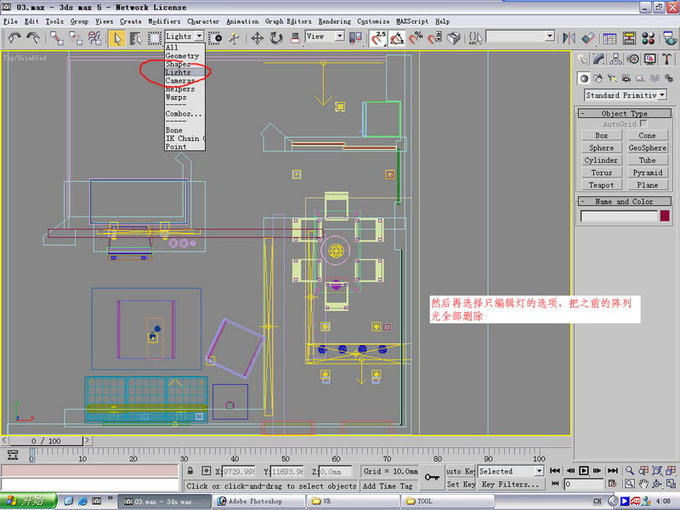This screenshot has width=680, height=510.
Task: Toggle the selection lock icon
Action: coord(189,470)
